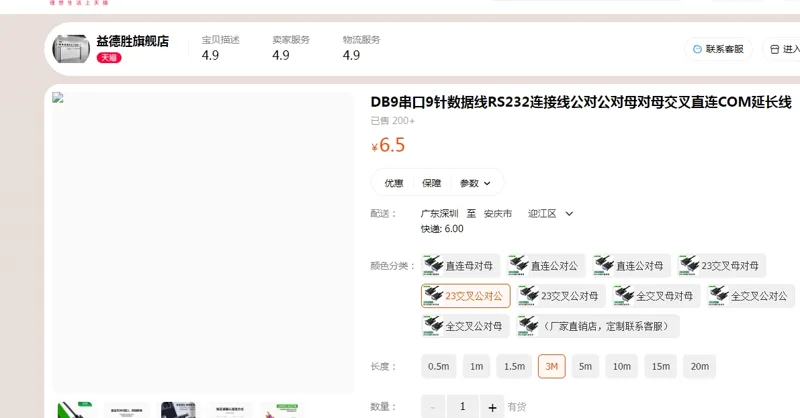The height and width of the screenshot is (418, 800).
Task: Choose 0.5m length
Action: [439, 366]
